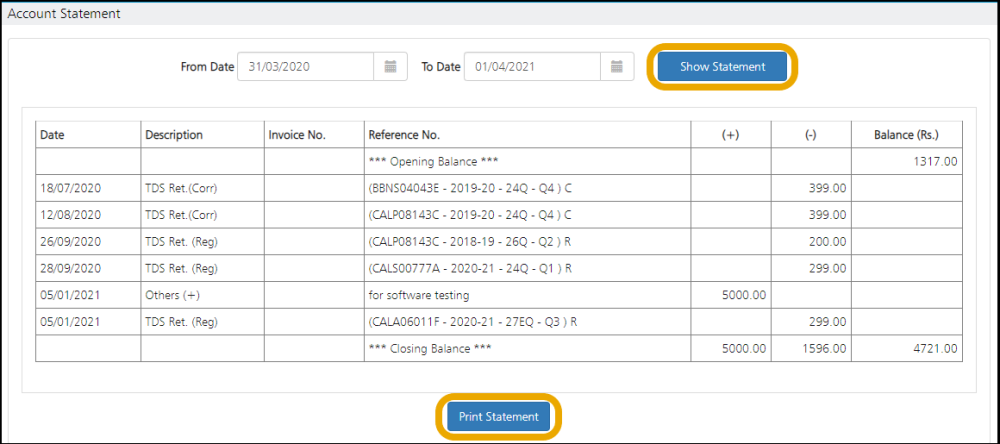1000x444 pixels.
Task: Click TDS Ret.(Corr) in the 18/07/2020 row
Action: 181,188
